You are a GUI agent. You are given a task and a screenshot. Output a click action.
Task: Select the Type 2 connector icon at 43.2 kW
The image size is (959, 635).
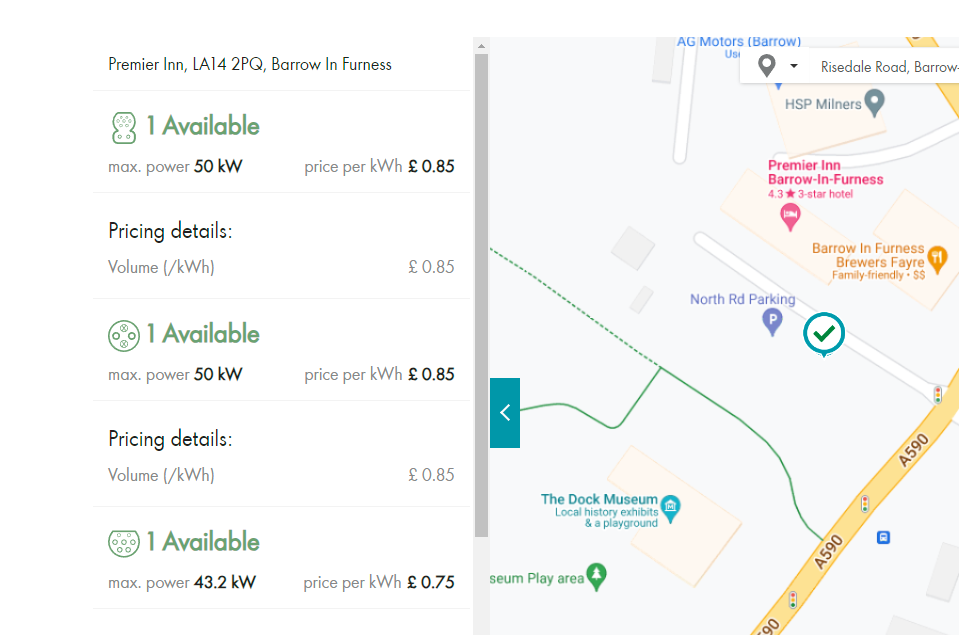[x=123, y=541]
